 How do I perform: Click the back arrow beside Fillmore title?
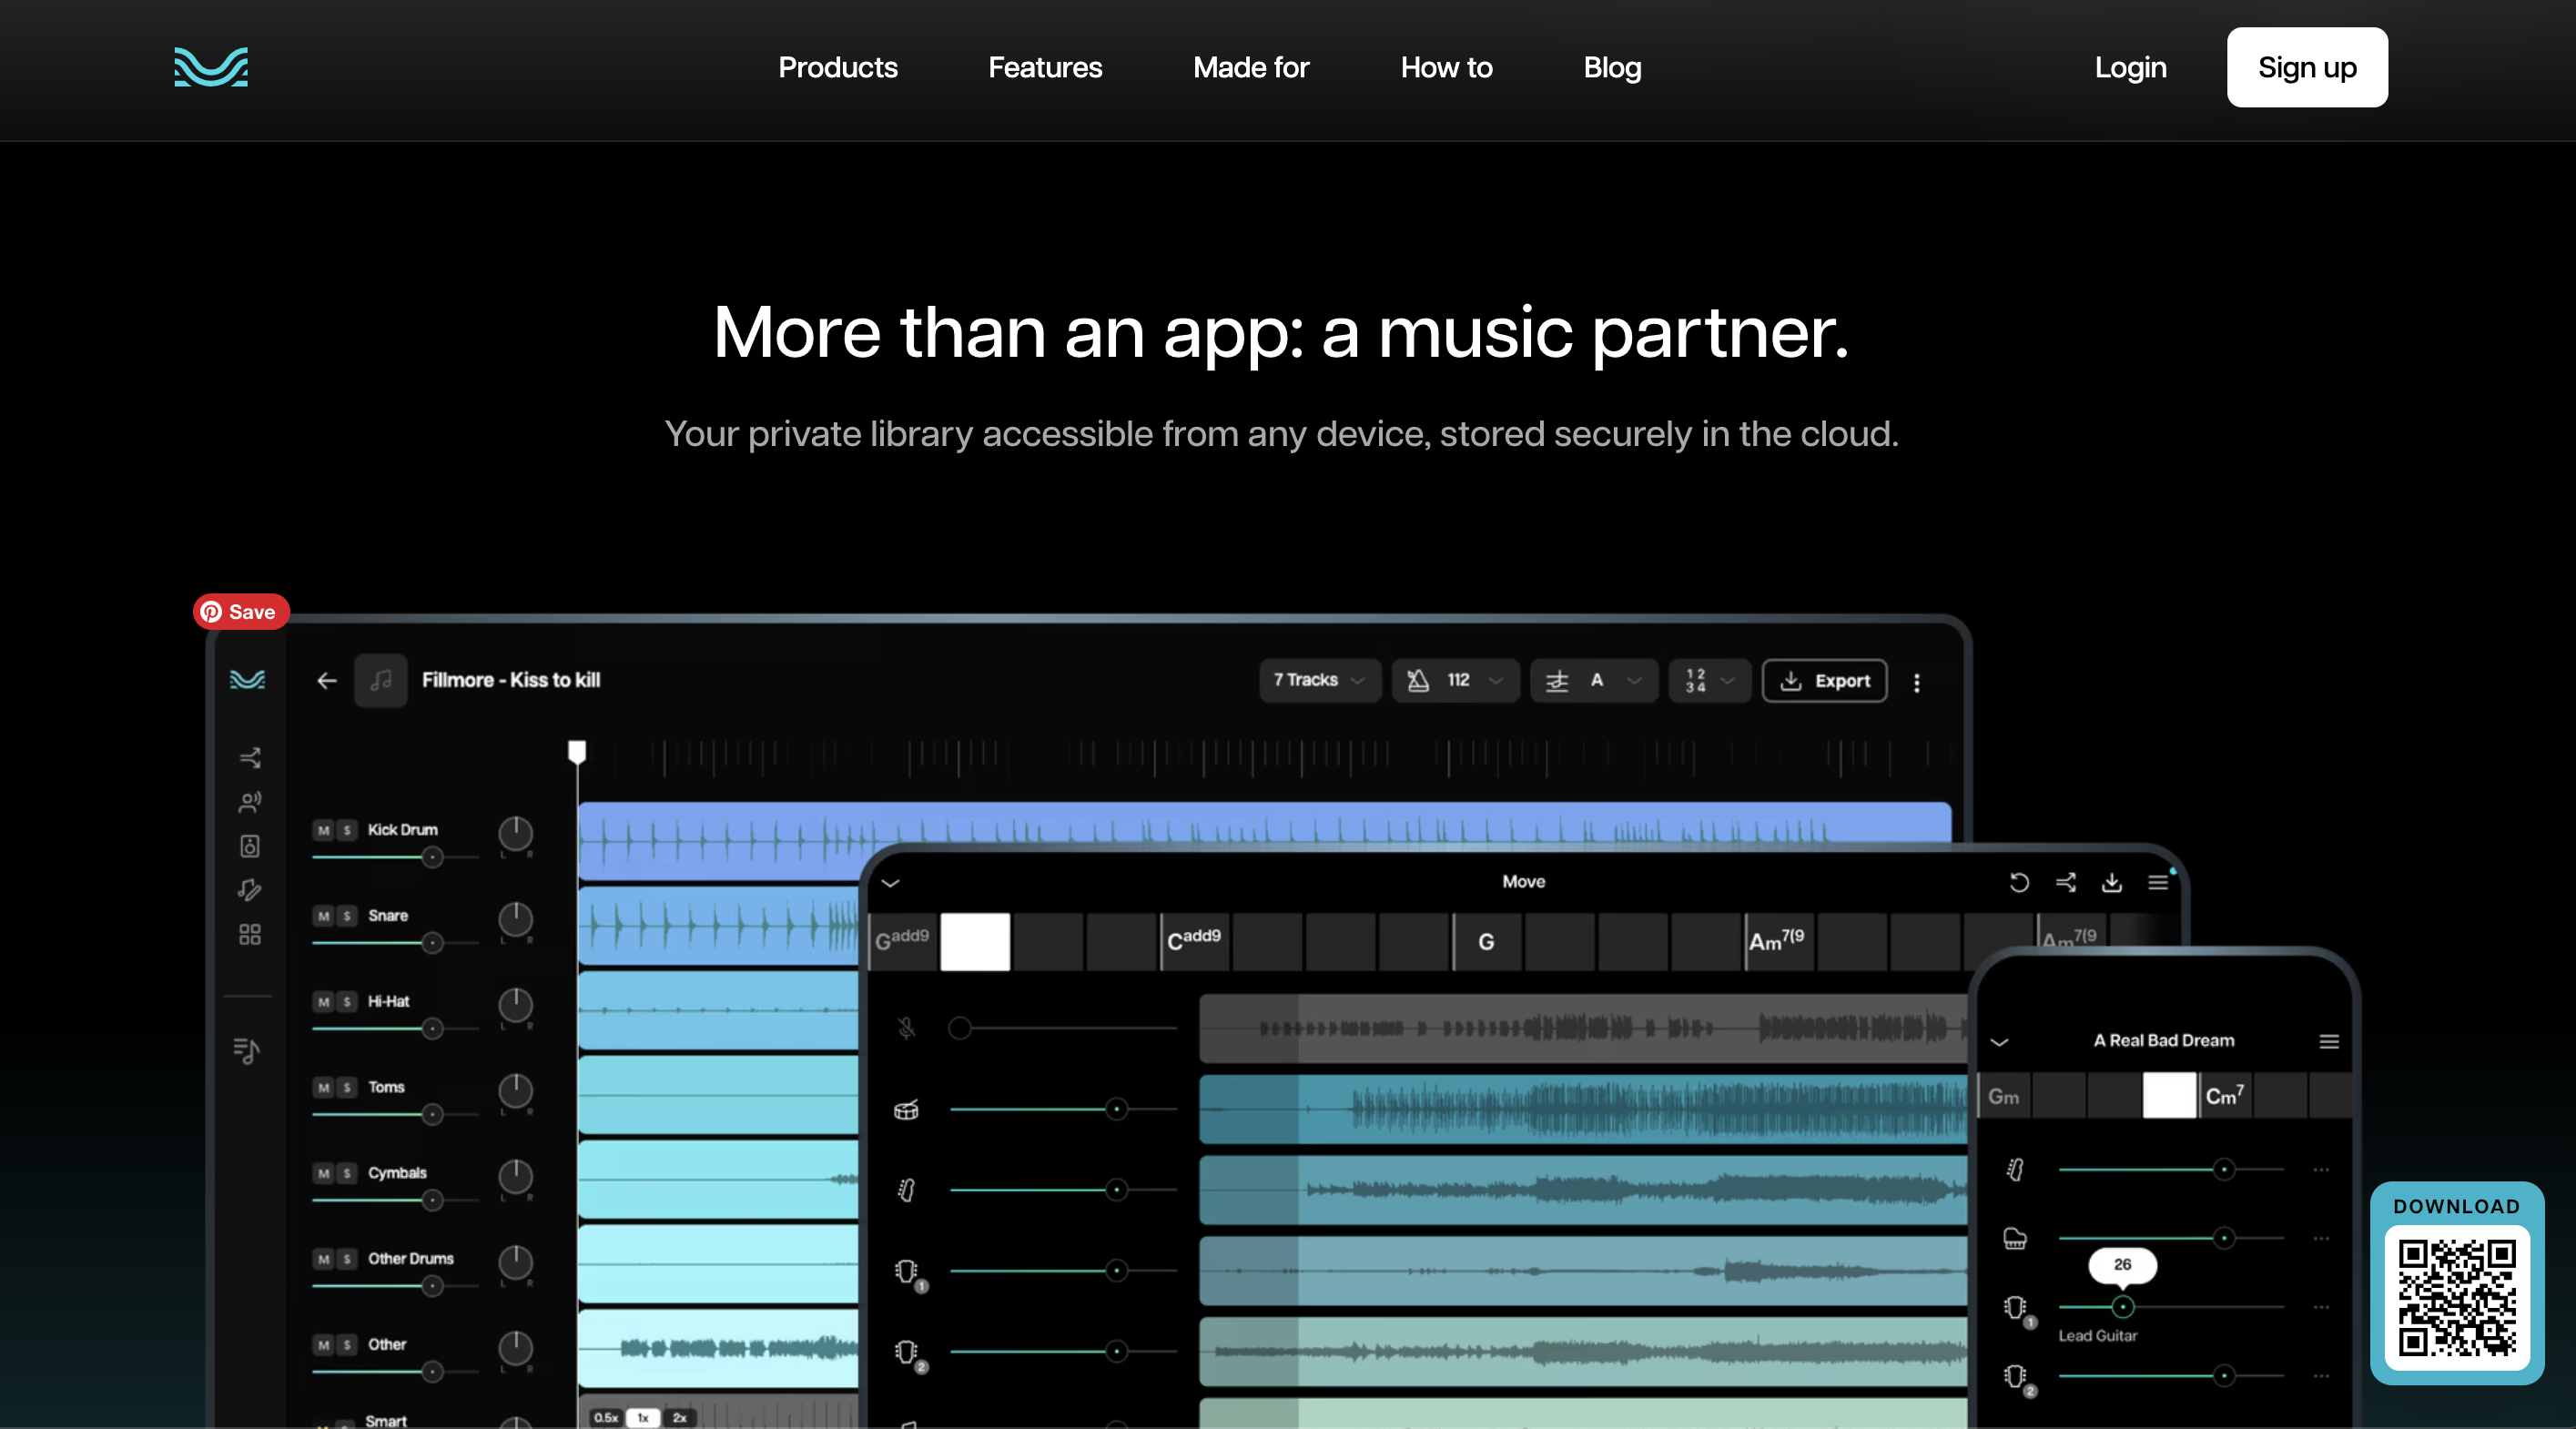tap(327, 681)
